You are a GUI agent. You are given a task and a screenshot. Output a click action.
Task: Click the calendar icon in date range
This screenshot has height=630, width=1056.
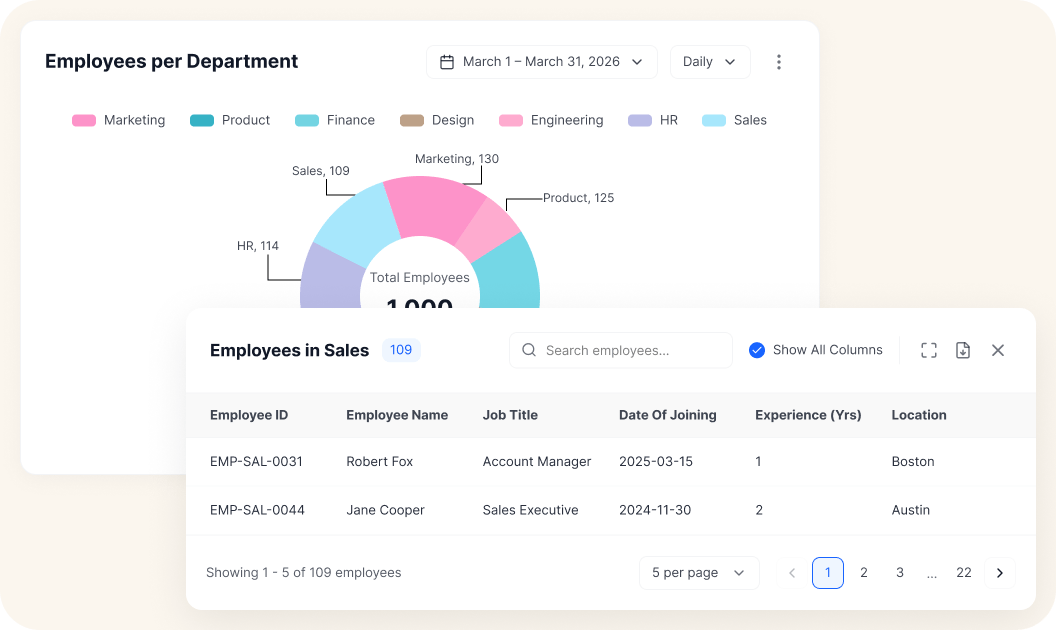click(447, 62)
